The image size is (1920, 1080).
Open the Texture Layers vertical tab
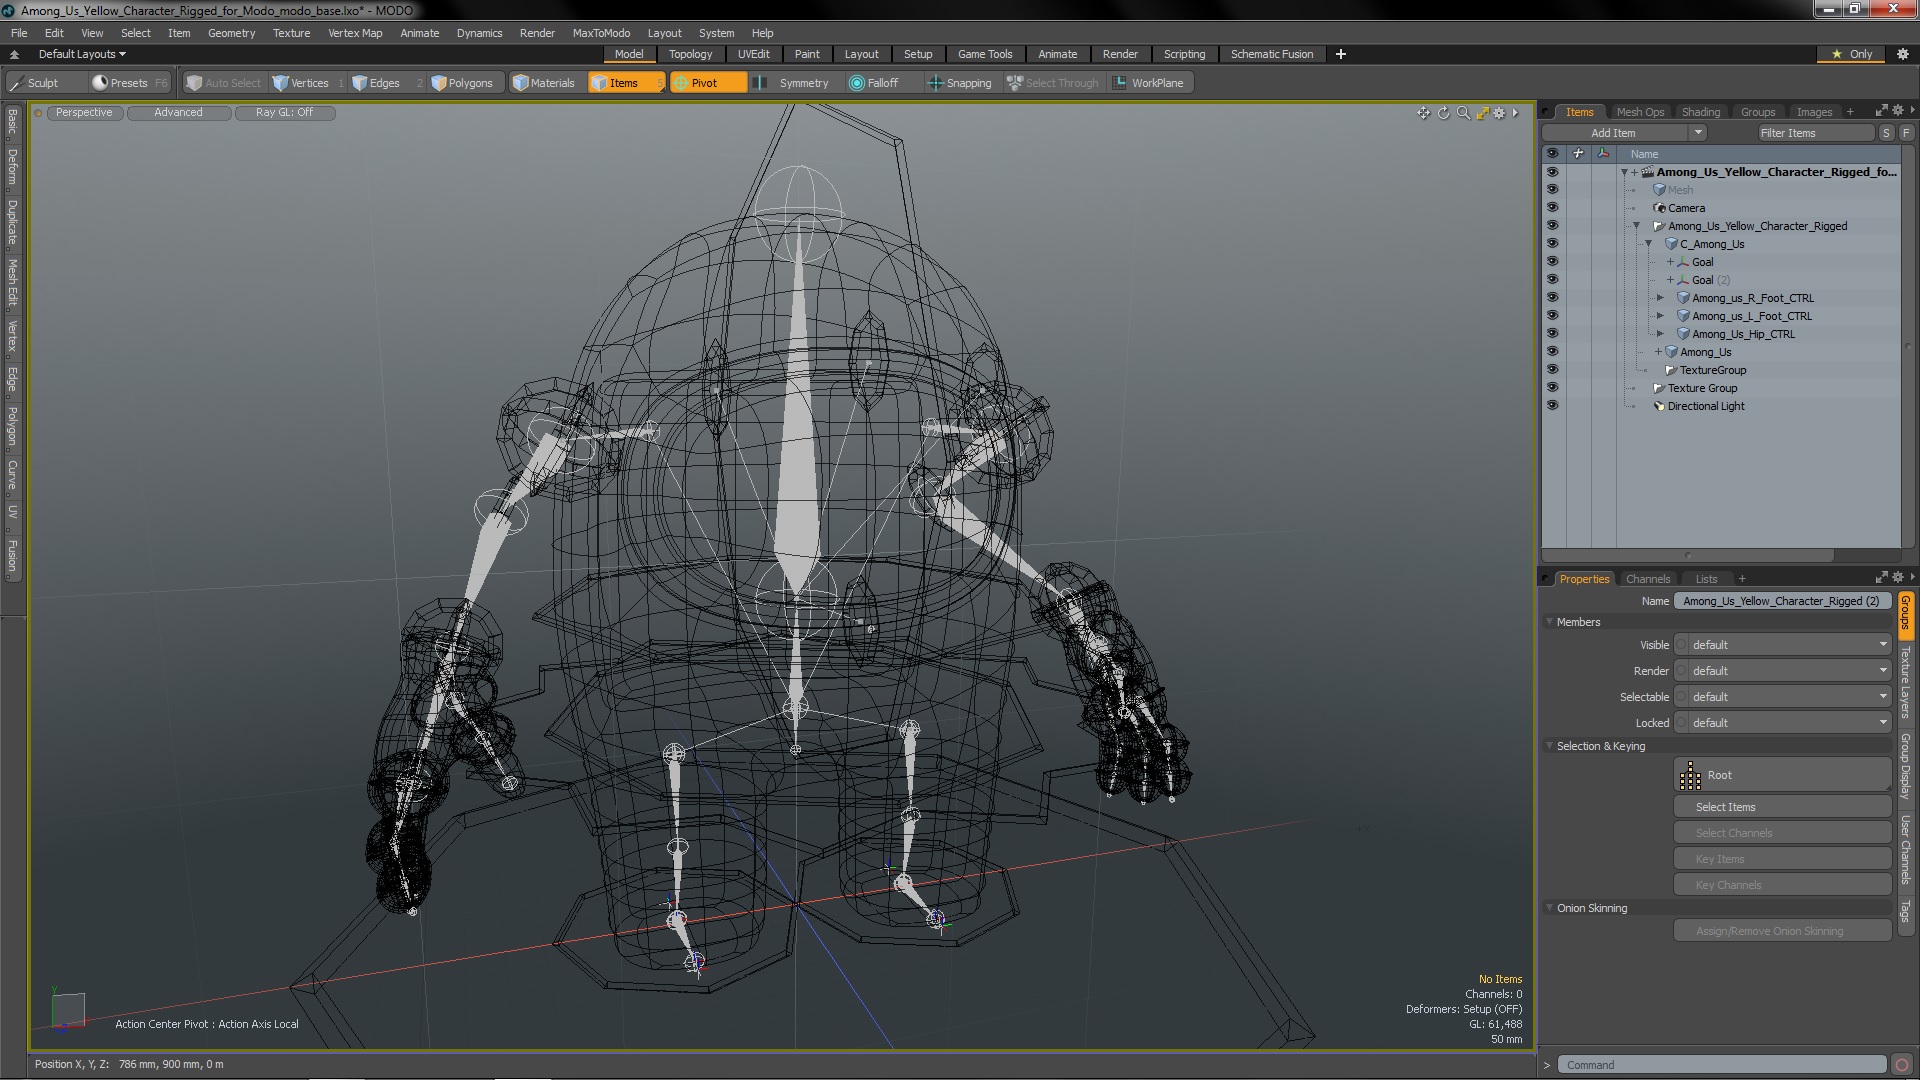pyautogui.click(x=1906, y=682)
